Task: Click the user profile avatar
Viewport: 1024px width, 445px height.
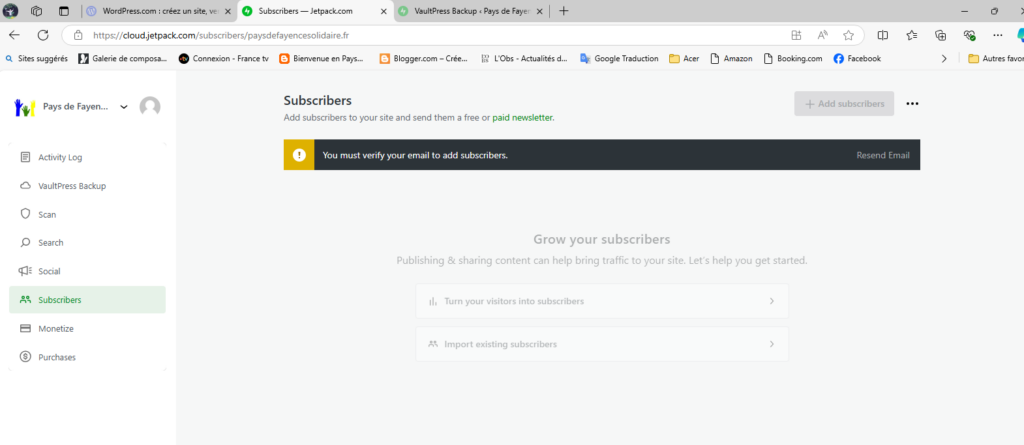Action: 150,107
